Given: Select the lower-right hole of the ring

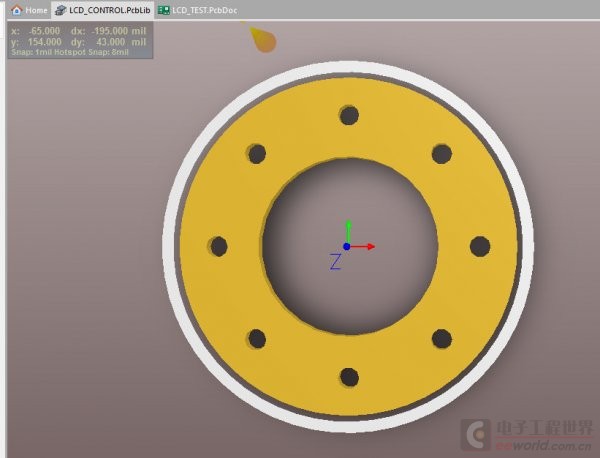Looking at the screenshot, I should click(x=442, y=339).
